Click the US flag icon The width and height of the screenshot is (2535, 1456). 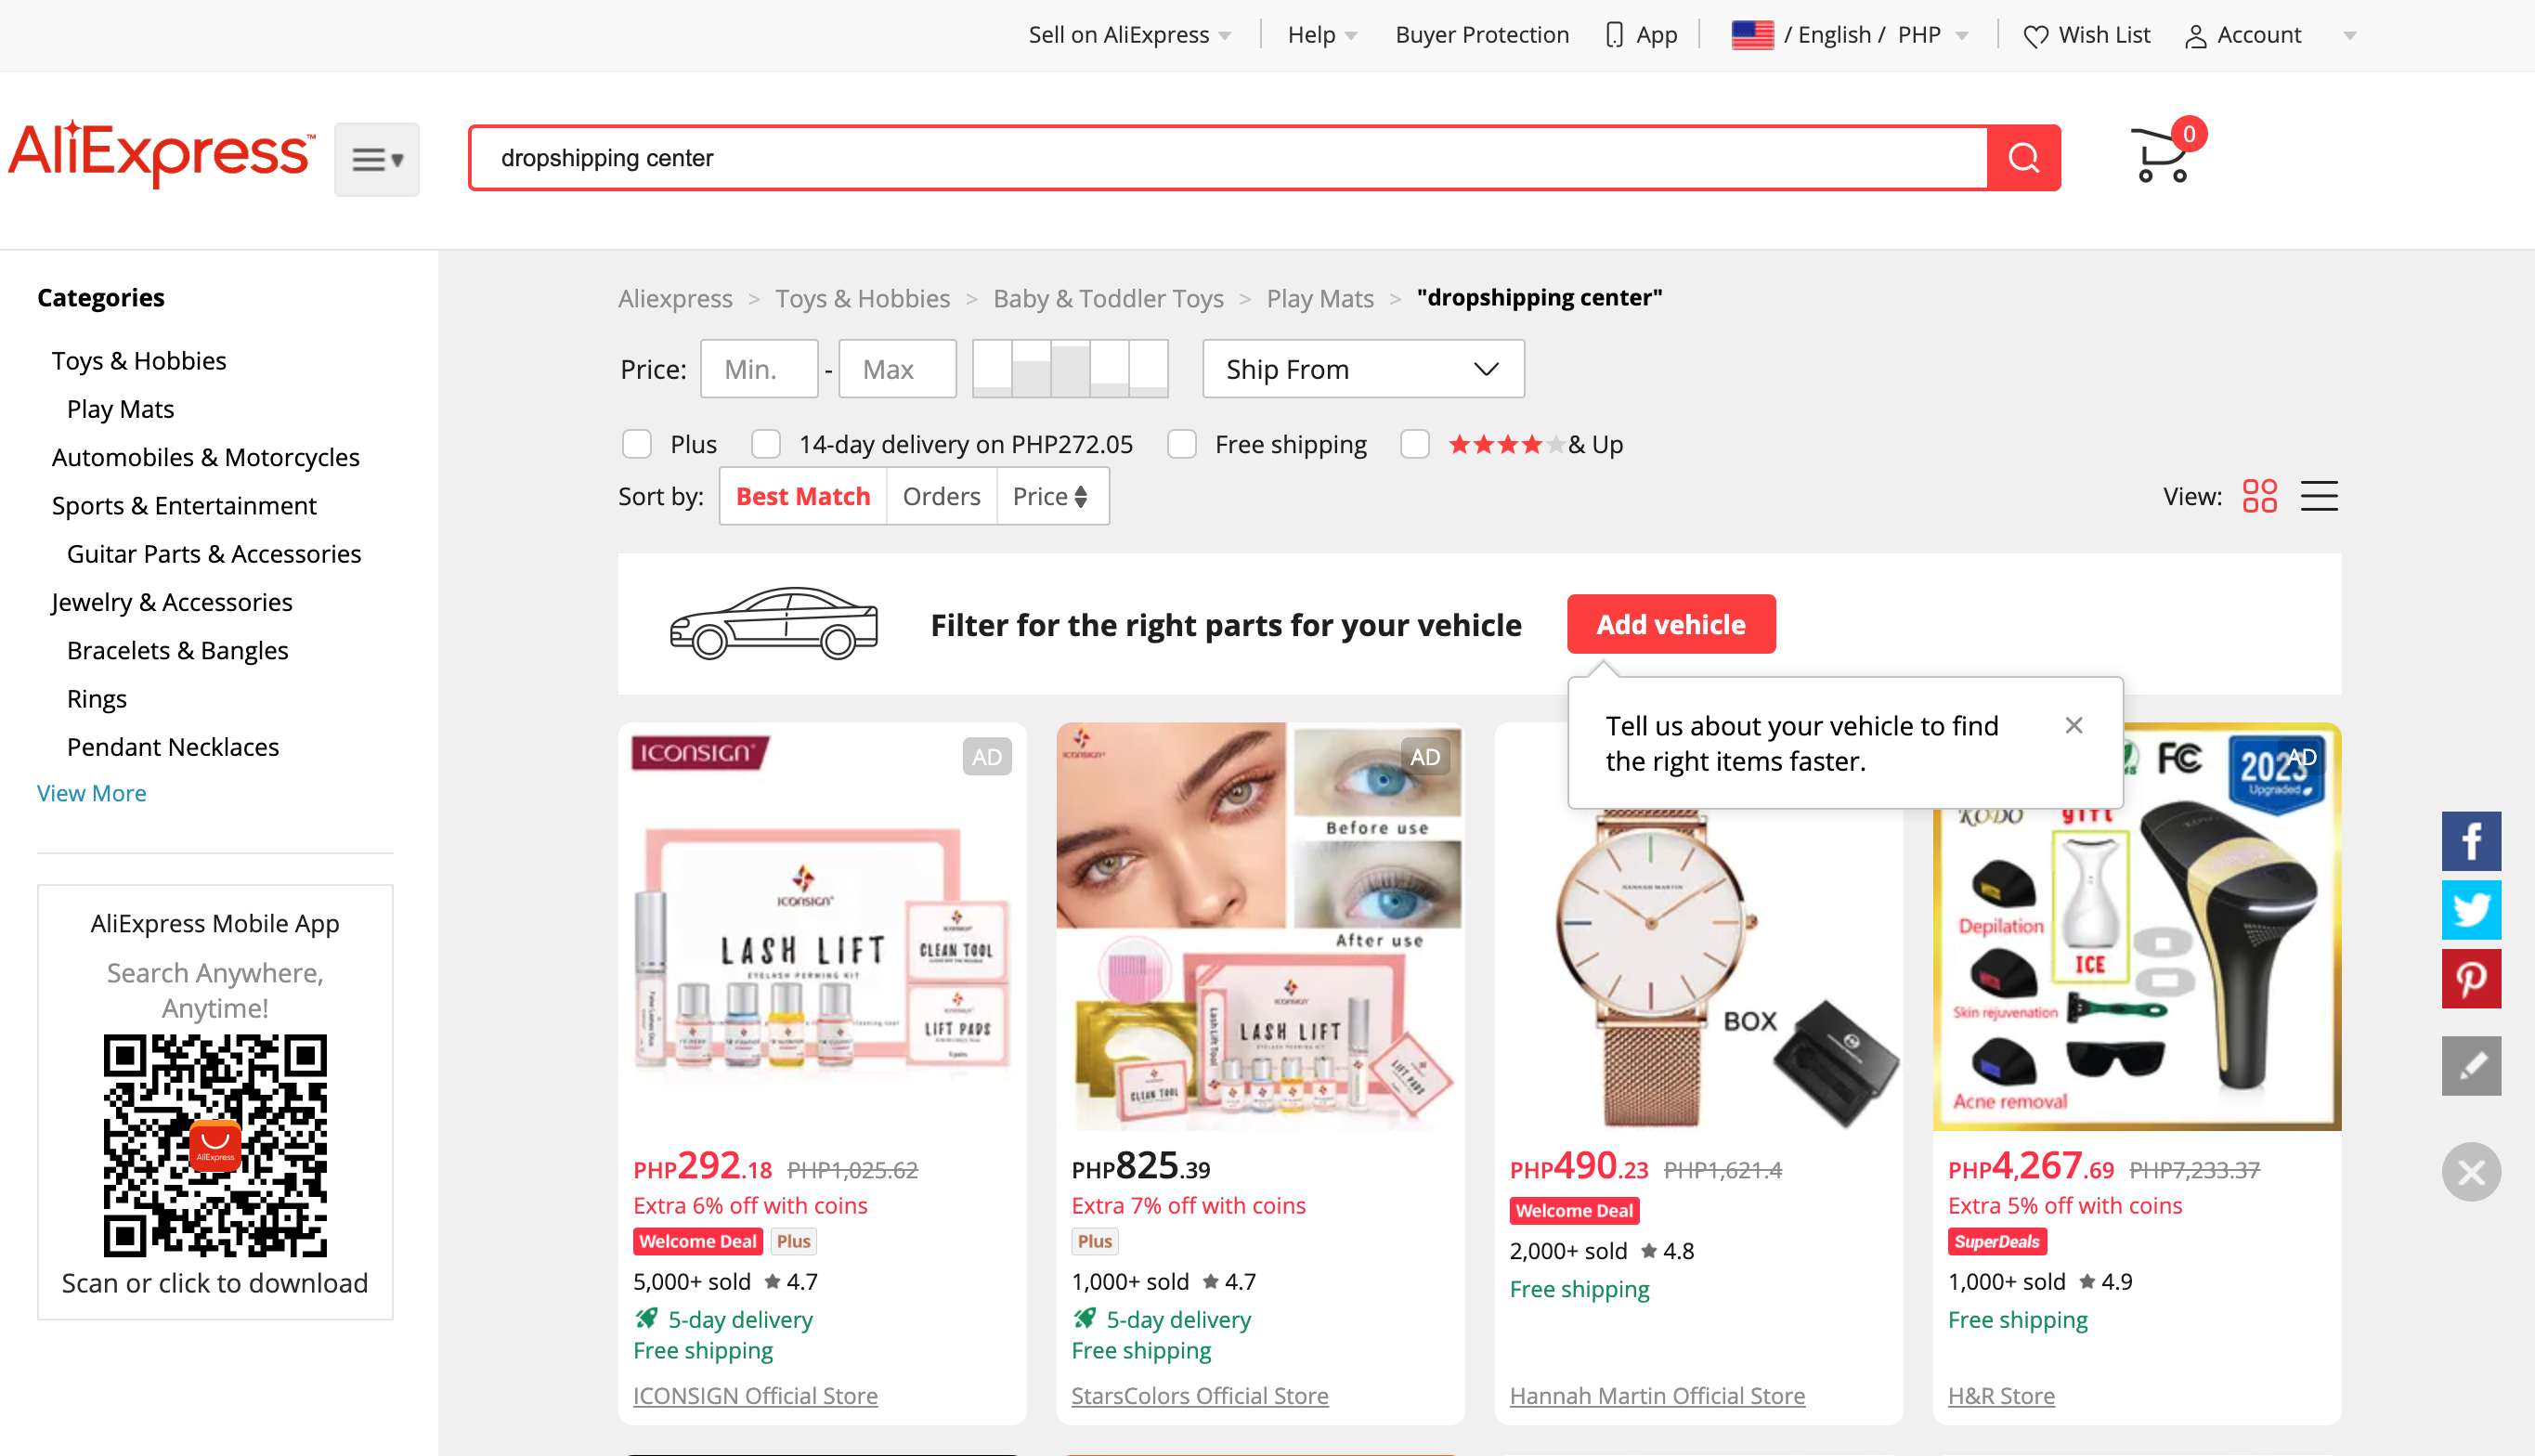[1752, 35]
